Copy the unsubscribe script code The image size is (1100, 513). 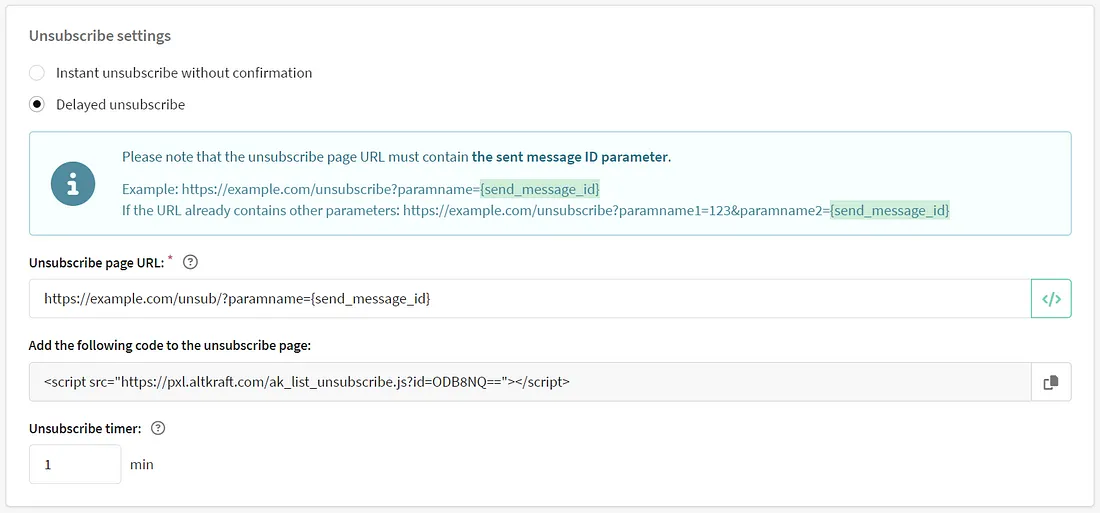(x=1051, y=382)
